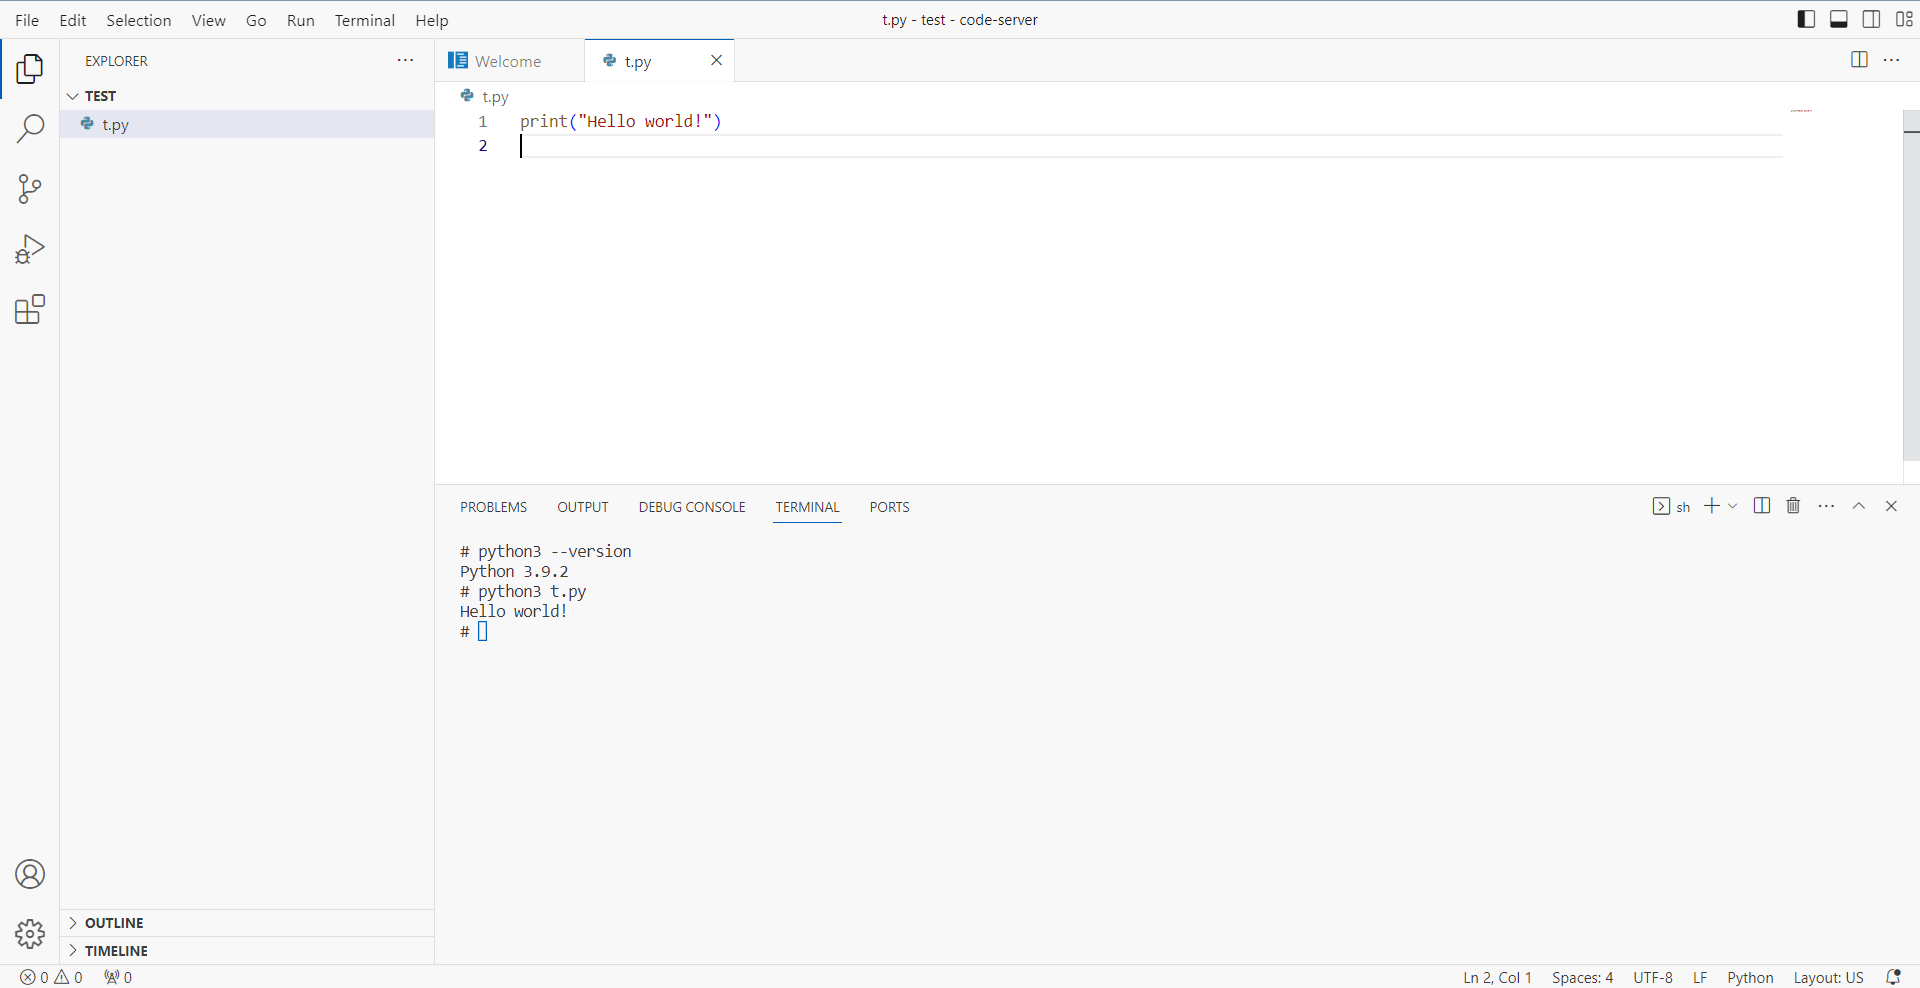Split the terminal pane
This screenshot has height=988, width=1920.
(1762, 506)
